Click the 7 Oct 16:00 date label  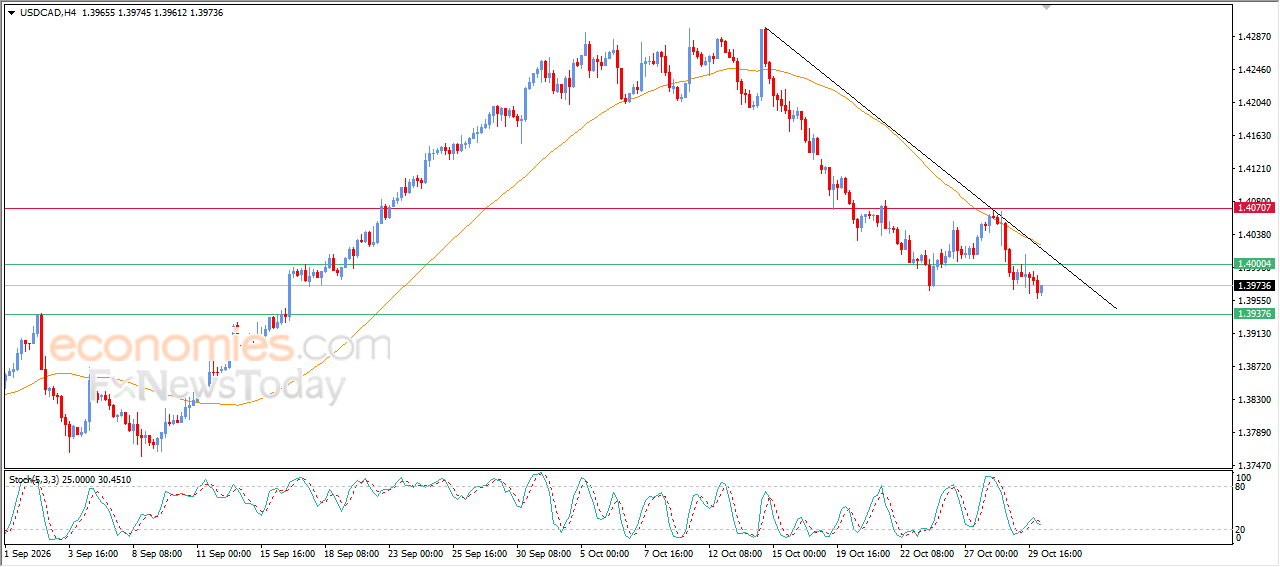(x=669, y=553)
